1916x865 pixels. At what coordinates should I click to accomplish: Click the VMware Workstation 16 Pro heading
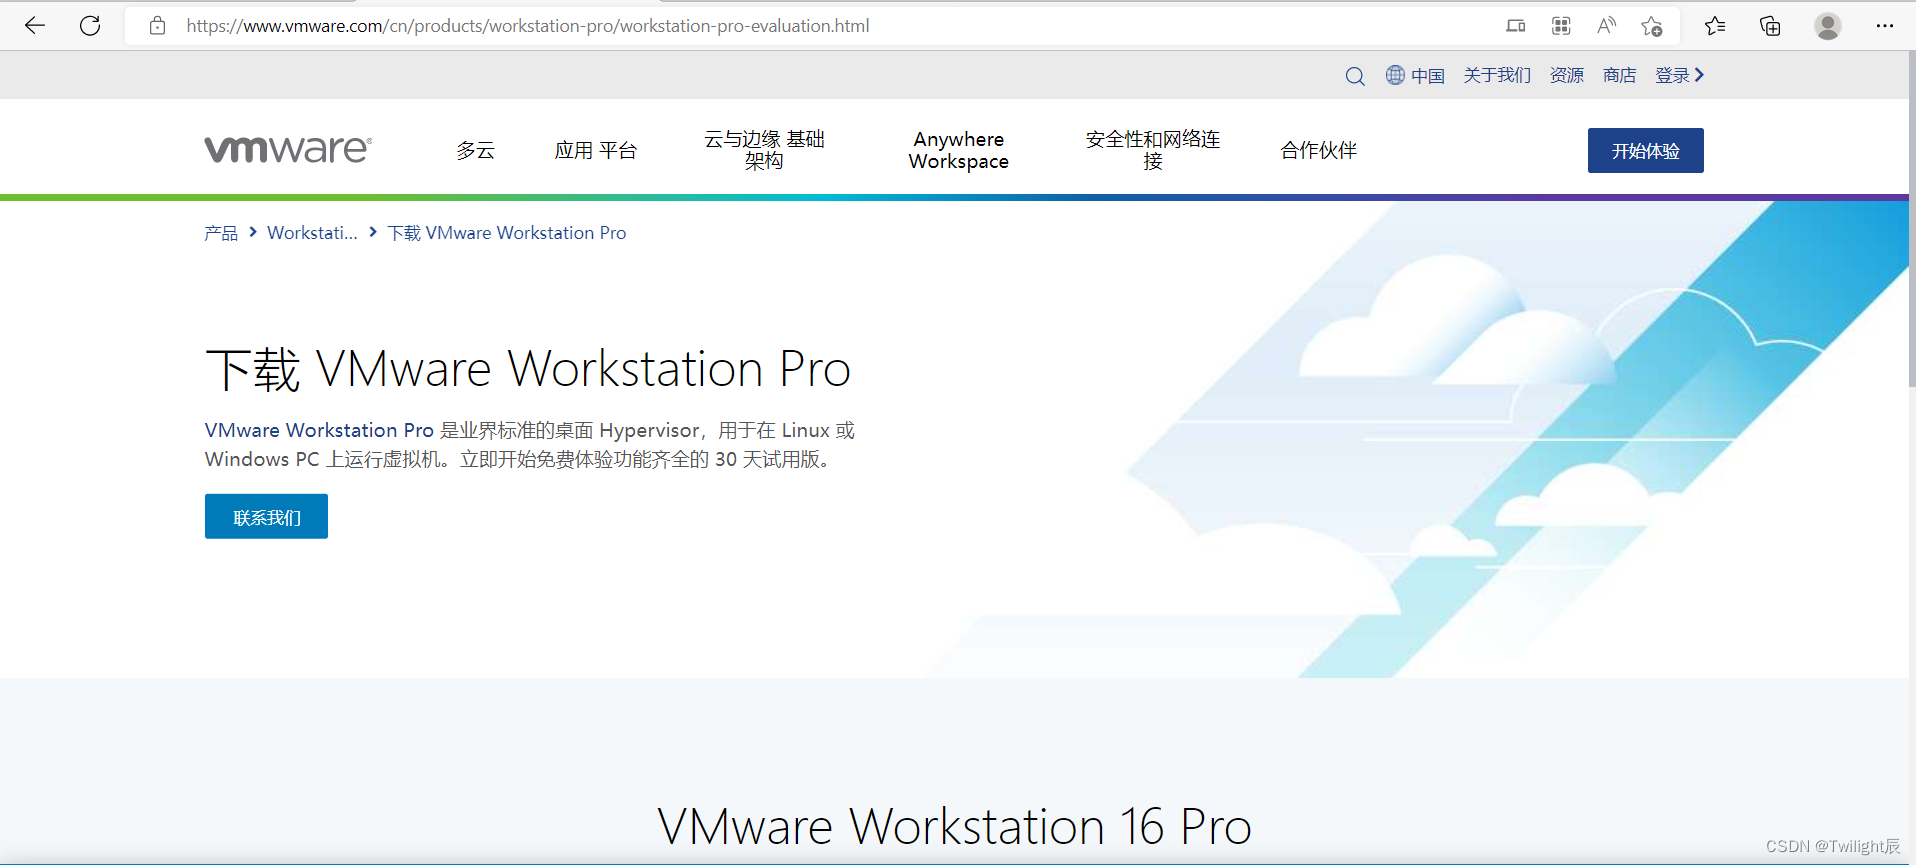point(954,827)
